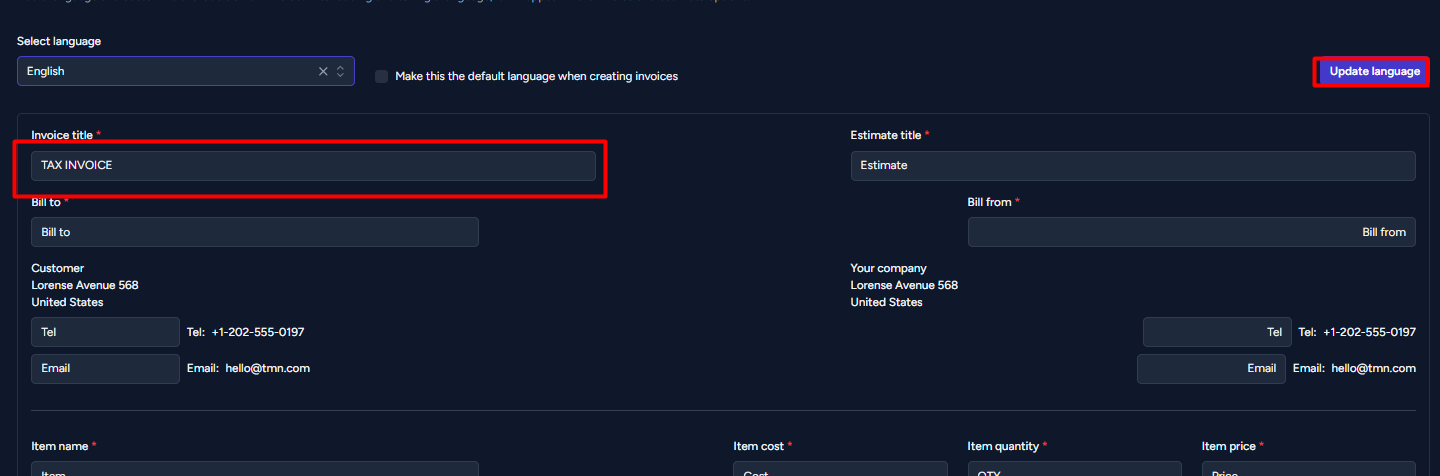Enable make this the default language checkbox
Screen dimensions: 1440x476
381,76
